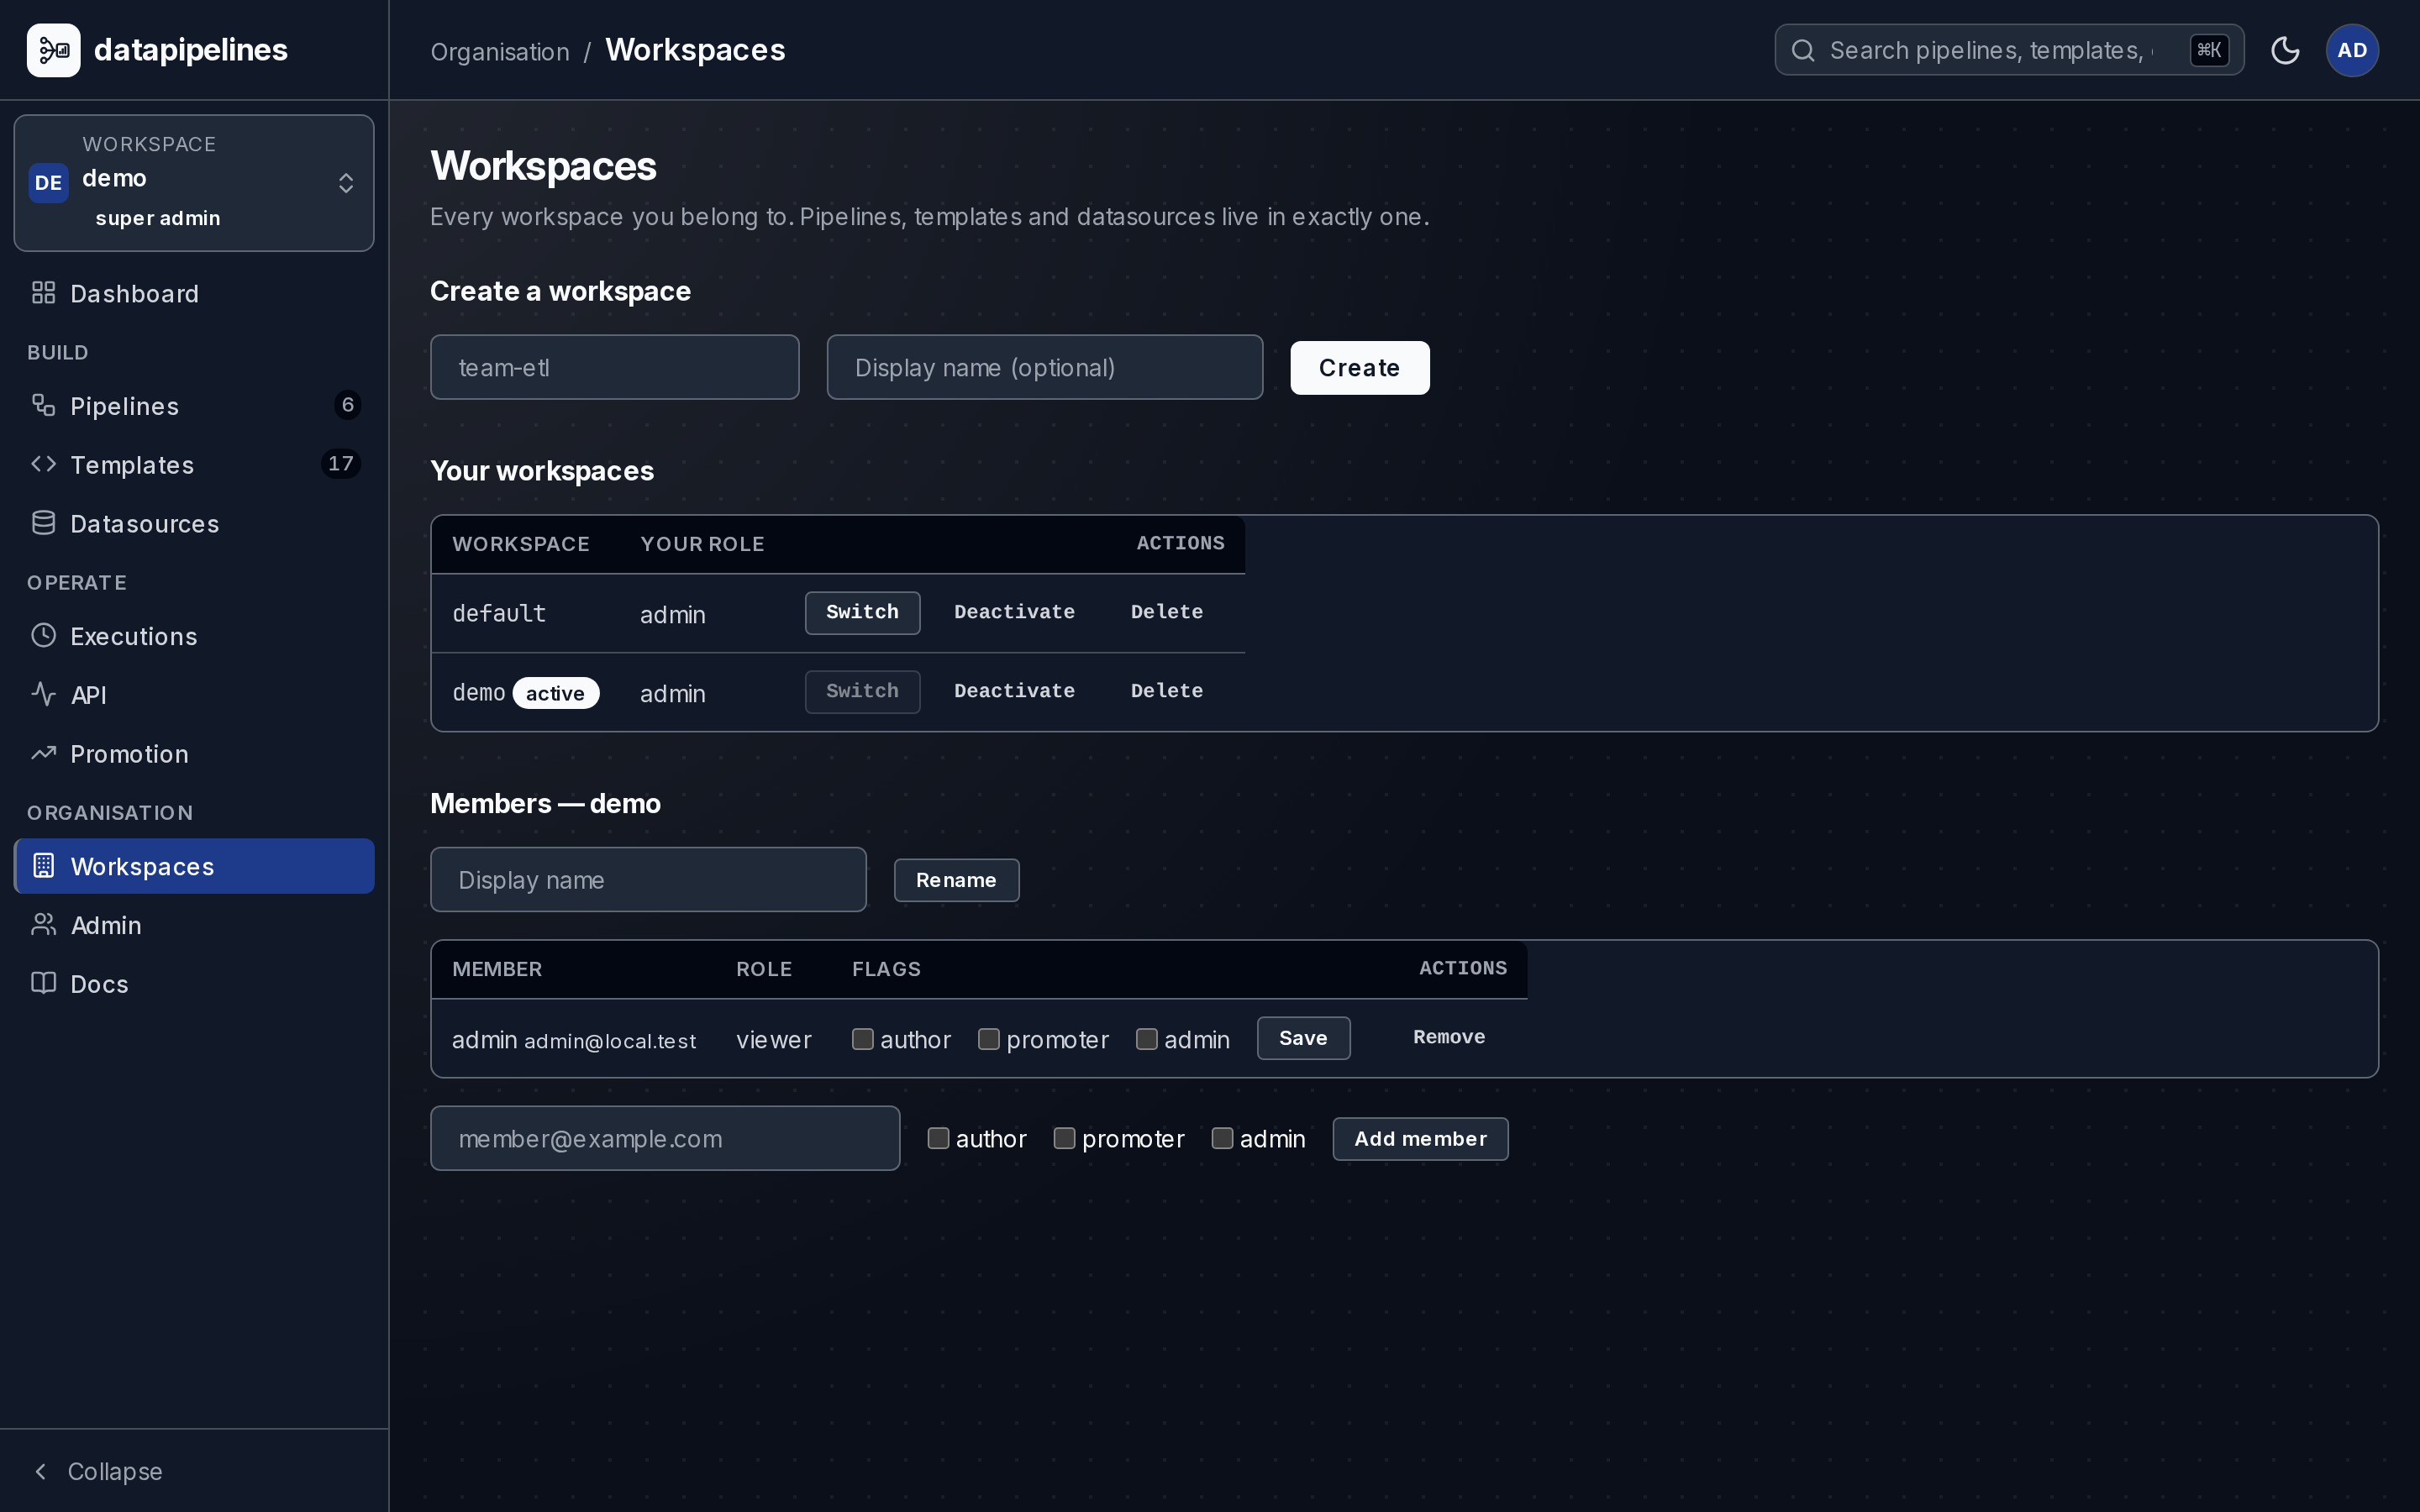Open Docs from the sidebar
The height and width of the screenshot is (1512, 2420).
(194, 984)
